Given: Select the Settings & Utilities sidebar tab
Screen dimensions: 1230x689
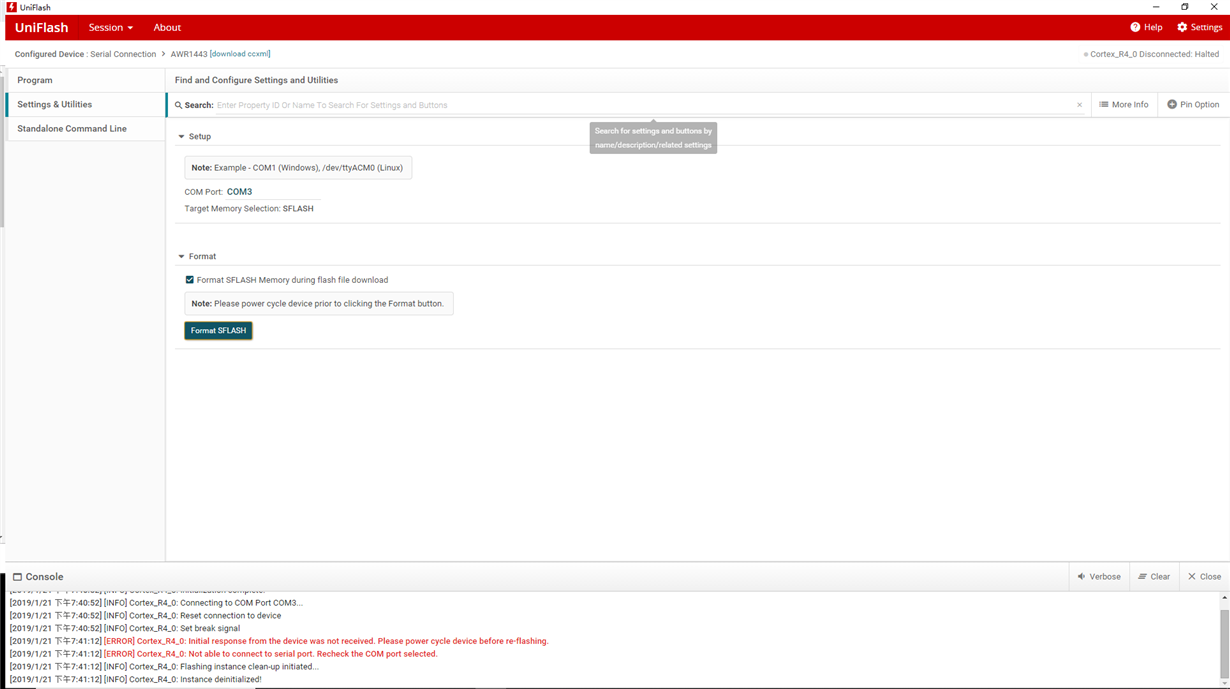Looking at the screenshot, I should pyautogui.click(x=85, y=104).
